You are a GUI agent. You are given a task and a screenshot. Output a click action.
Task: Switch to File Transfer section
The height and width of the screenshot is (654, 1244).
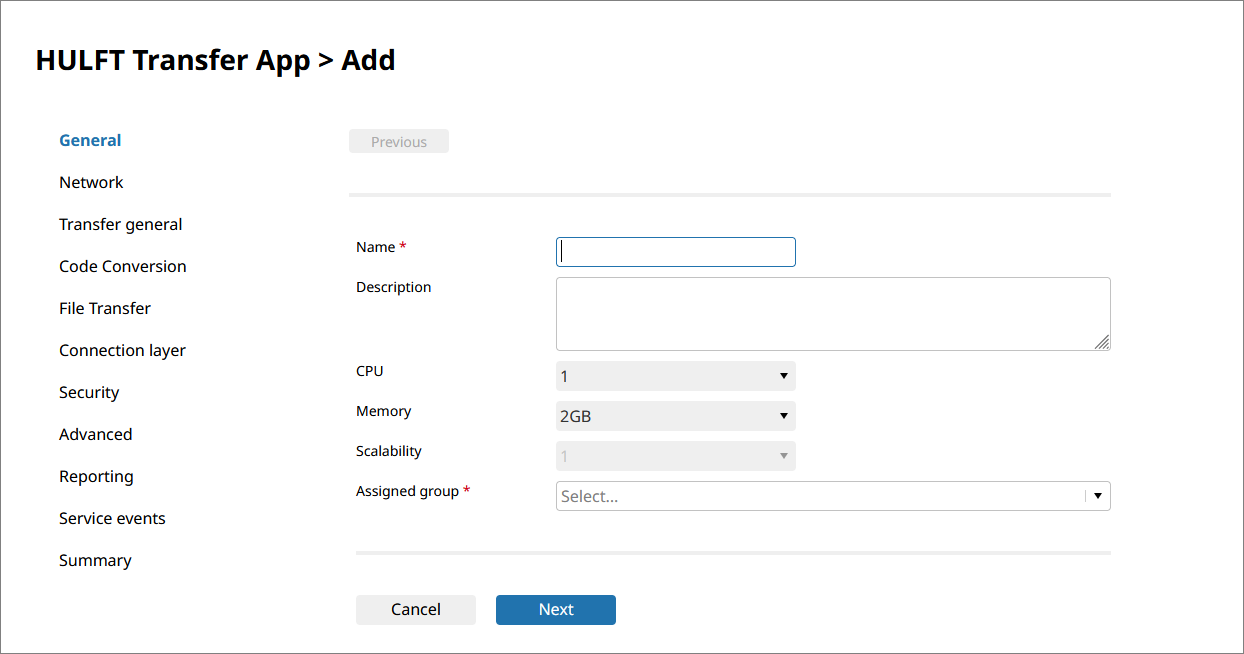pyautogui.click(x=105, y=309)
